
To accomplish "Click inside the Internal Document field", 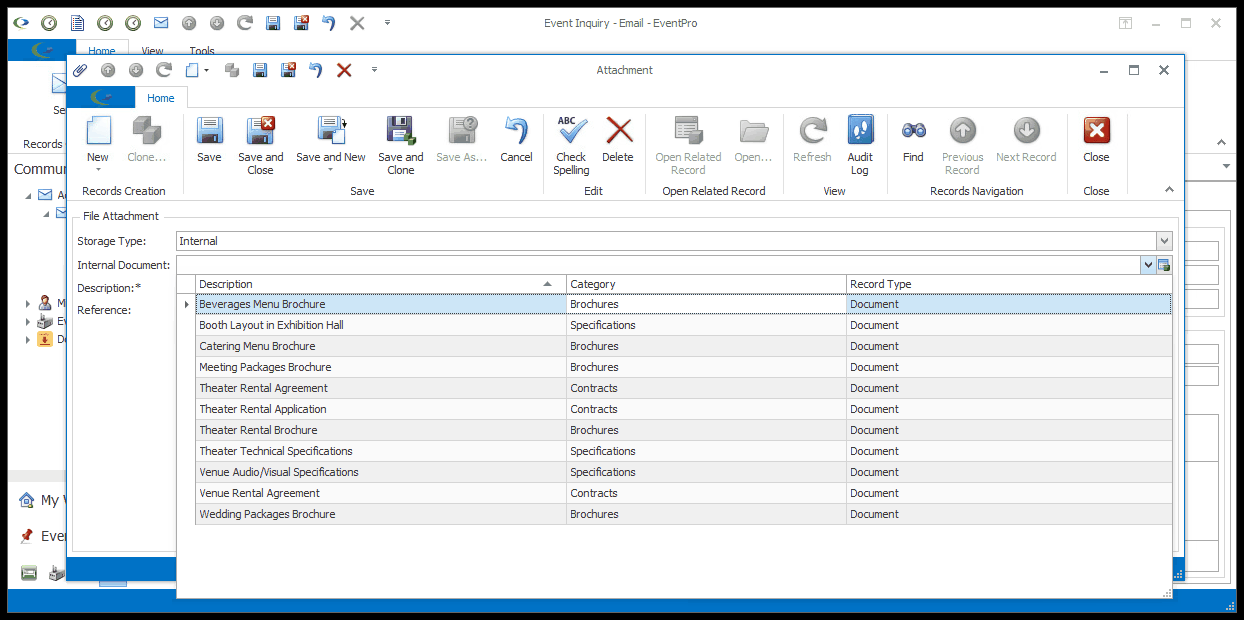I will tap(658, 265).
